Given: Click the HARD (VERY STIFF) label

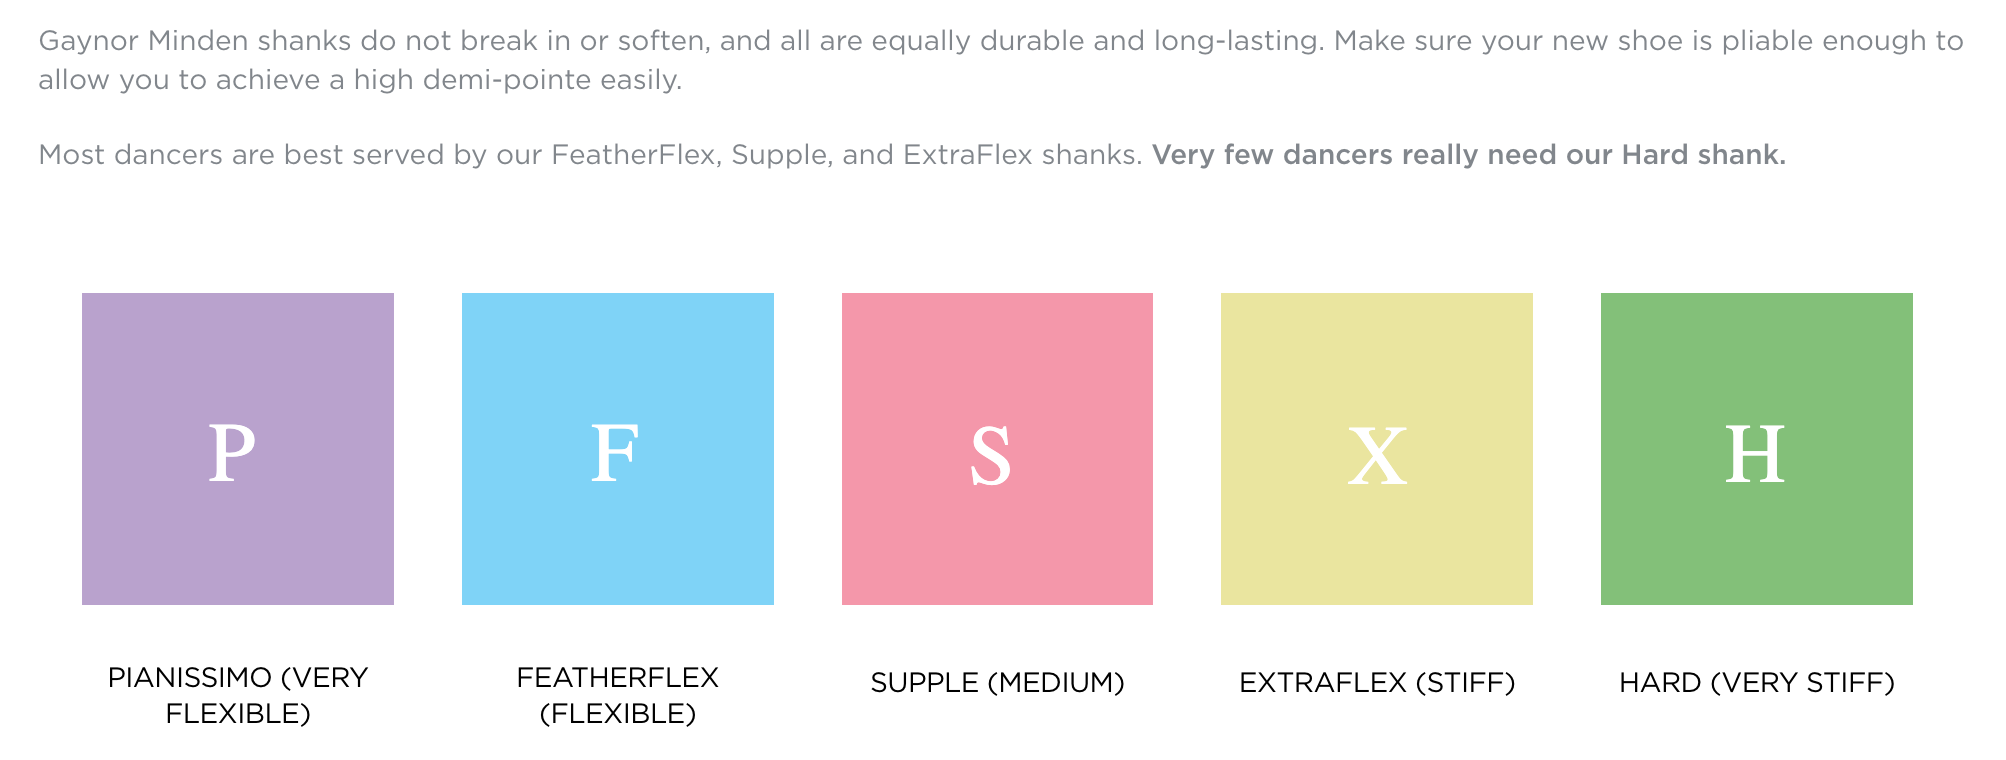Looking at the screenshot, I should [x=1756, y=682].
